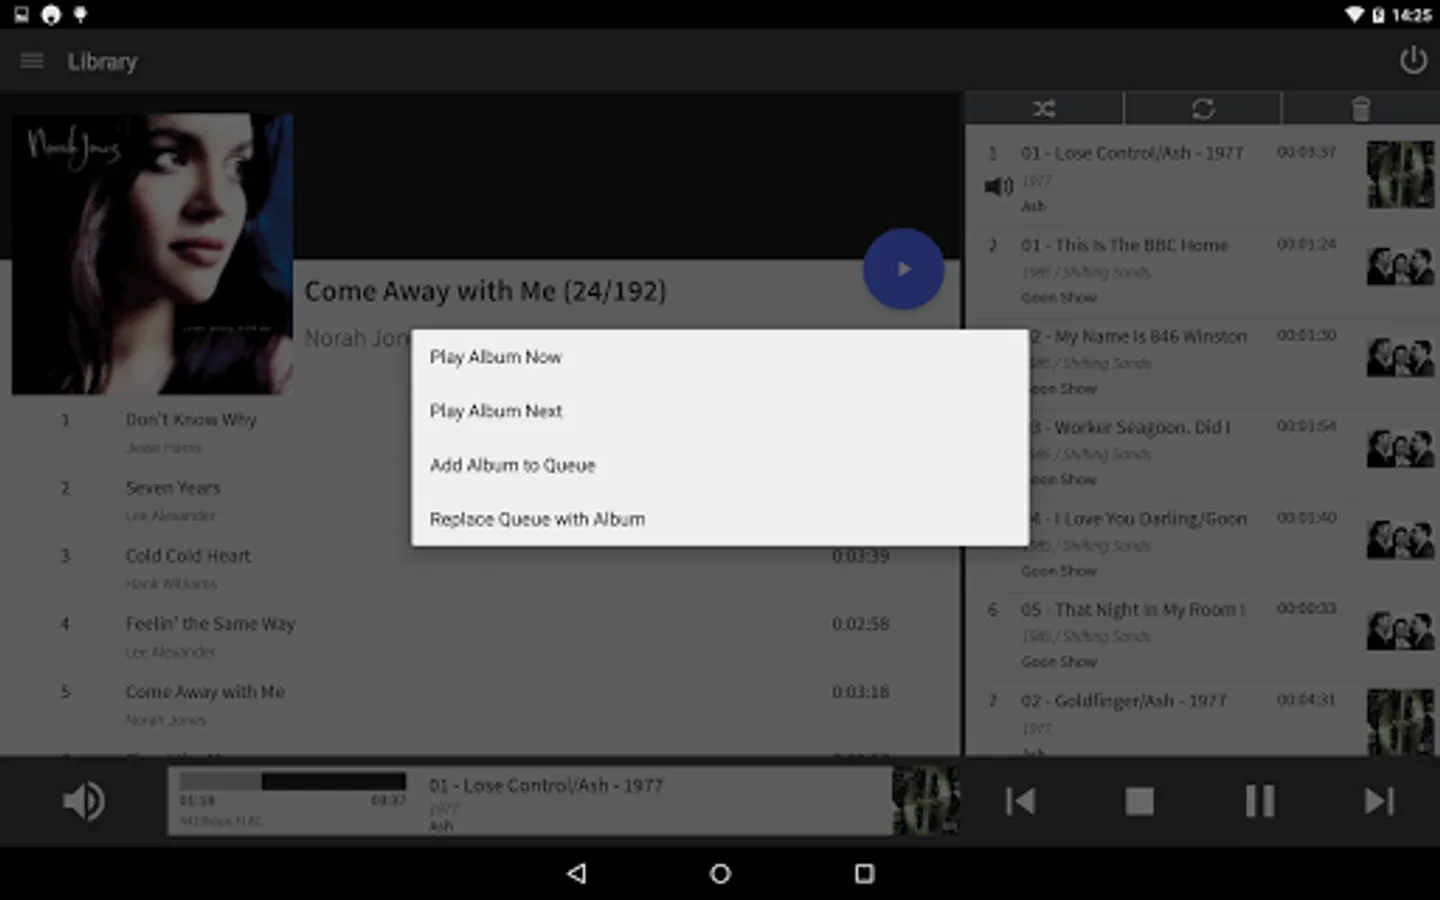
Task: Click the blue play album button
Action: click(903, 269)
